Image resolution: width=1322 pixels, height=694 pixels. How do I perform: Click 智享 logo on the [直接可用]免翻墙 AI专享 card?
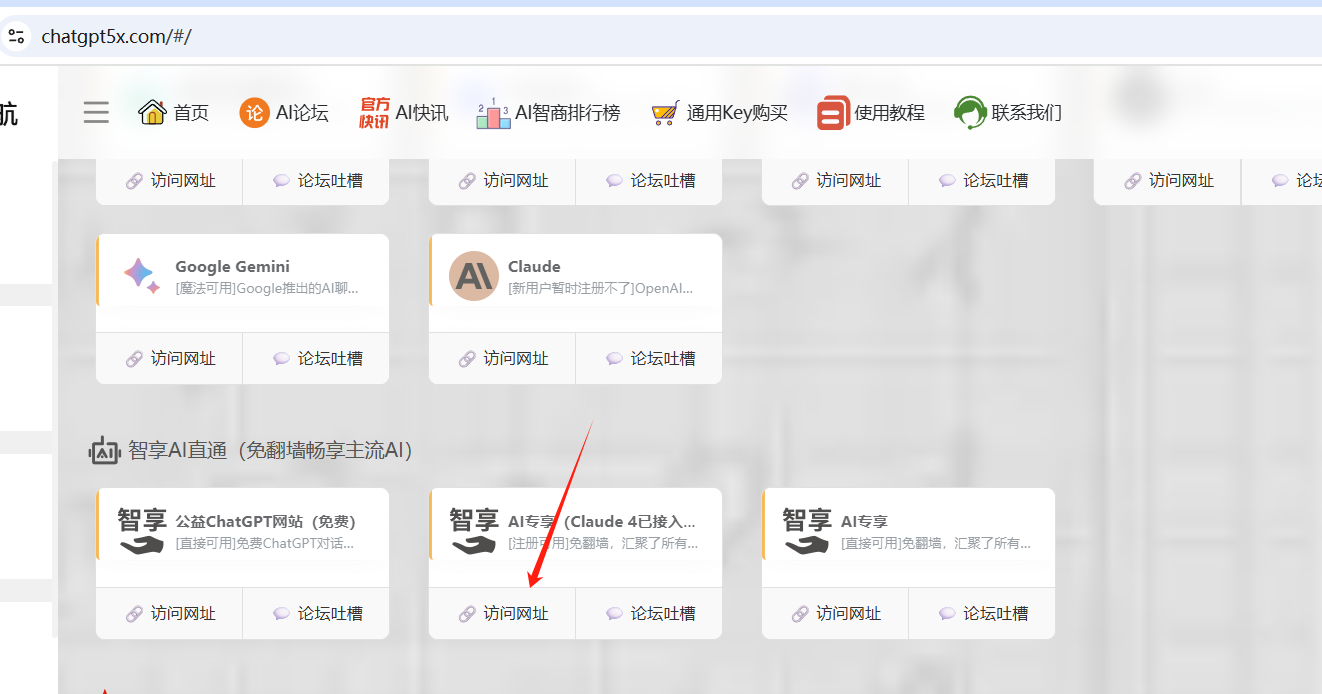click(x=807, y=530)
